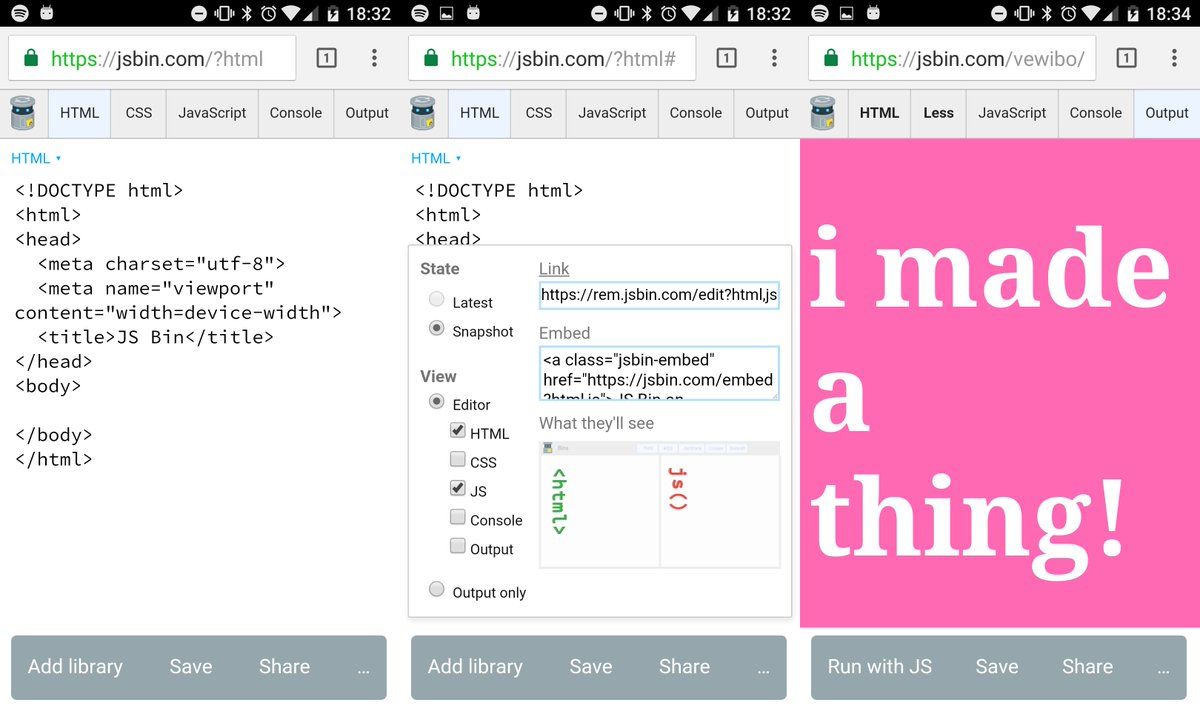Tap Share button below the share panel

684,666
